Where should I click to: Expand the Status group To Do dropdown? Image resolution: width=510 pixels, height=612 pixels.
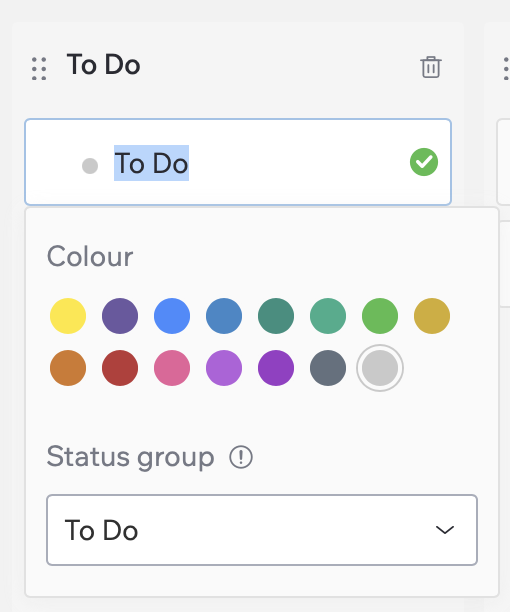point(262,530)
